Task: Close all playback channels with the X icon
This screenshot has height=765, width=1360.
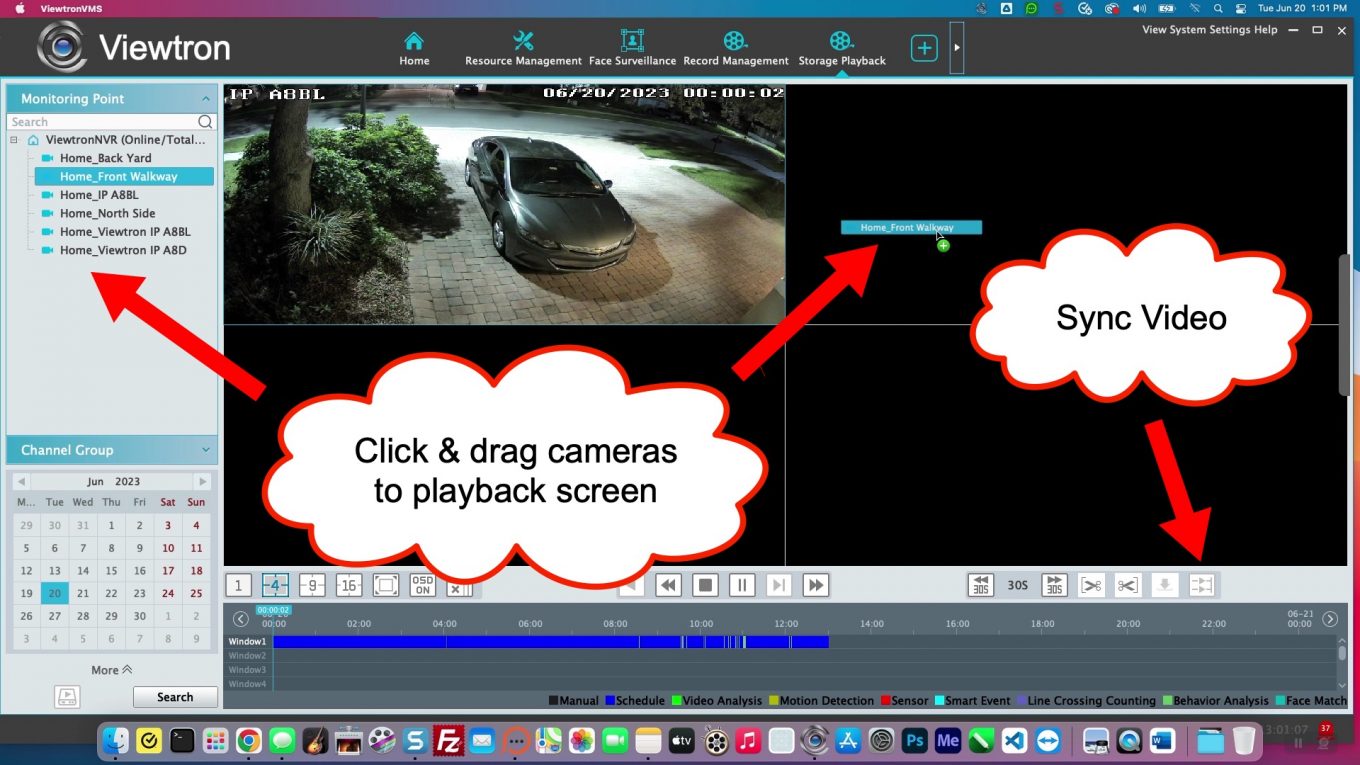Action: point(459,589)
